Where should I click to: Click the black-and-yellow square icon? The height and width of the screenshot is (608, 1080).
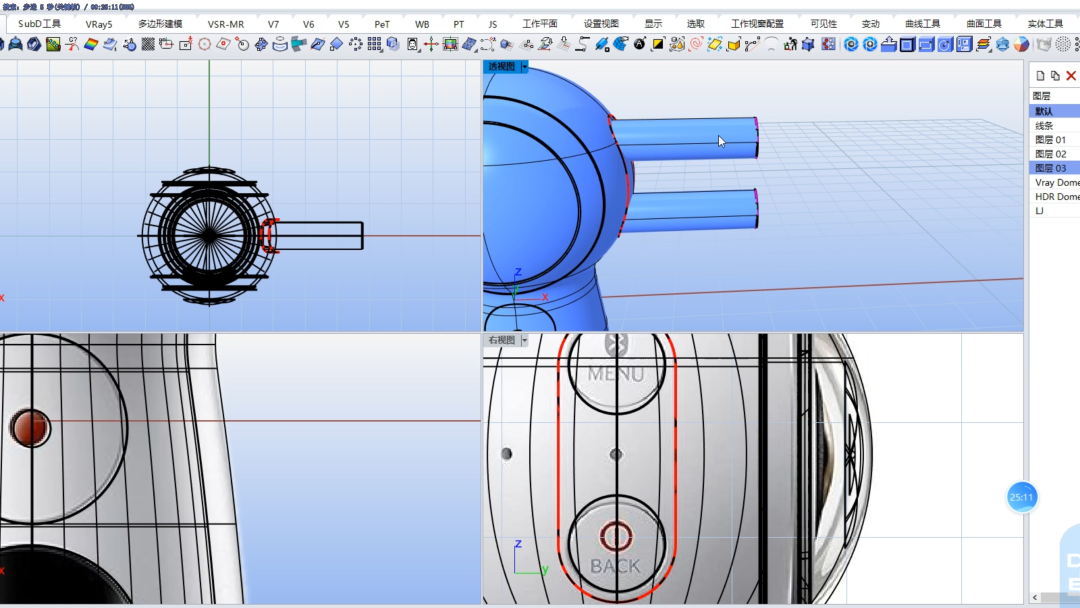point(658,45)
